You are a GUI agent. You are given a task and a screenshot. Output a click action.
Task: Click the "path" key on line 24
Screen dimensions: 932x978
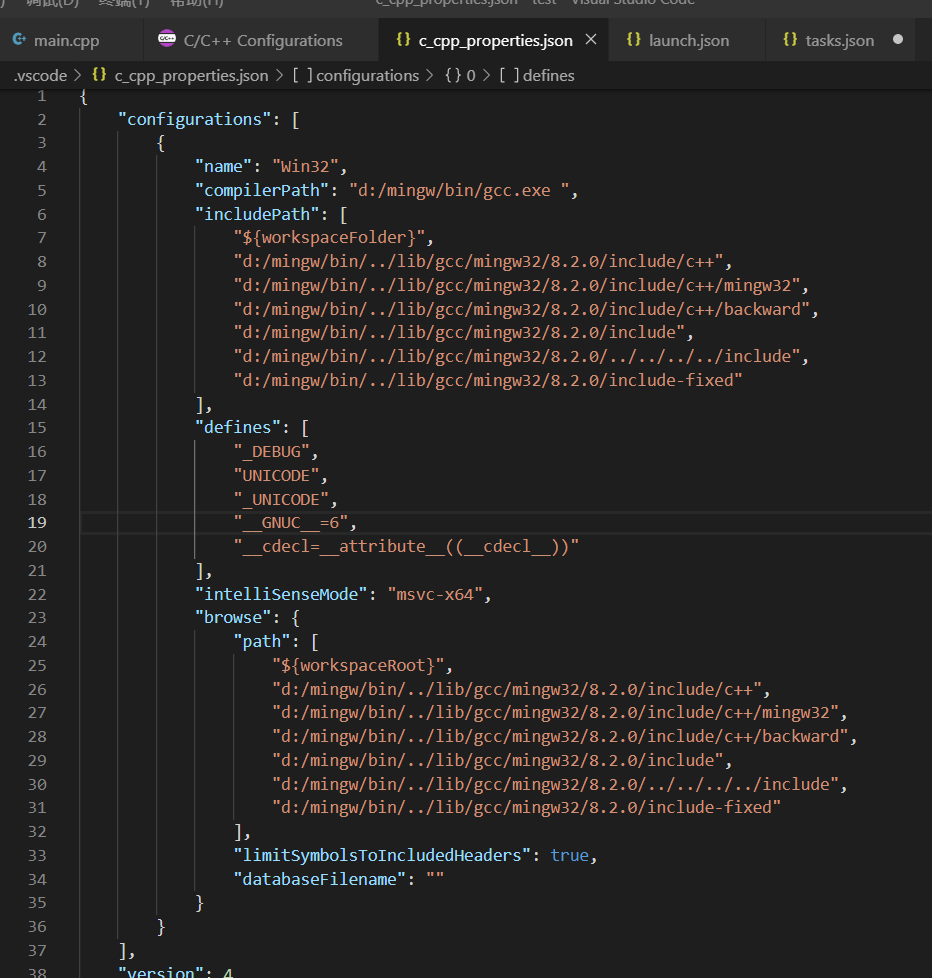pyautogui.click(x=262, y=642)
